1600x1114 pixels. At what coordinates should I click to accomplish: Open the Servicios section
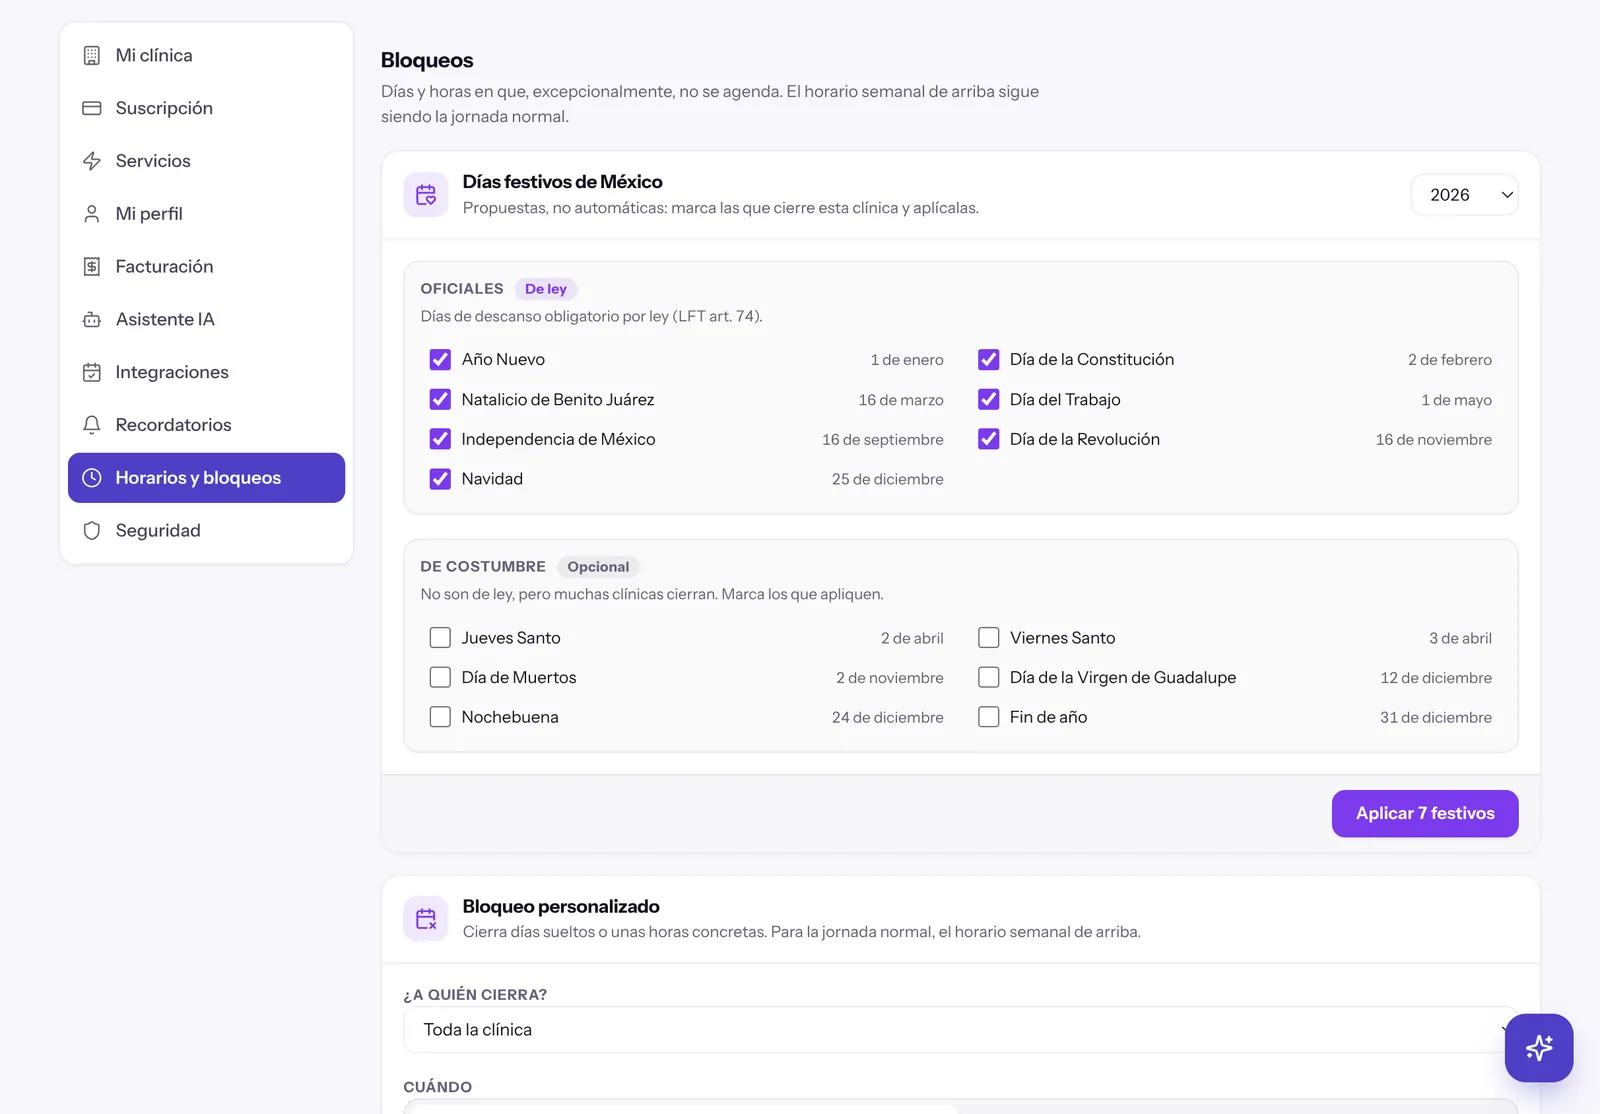206,161
